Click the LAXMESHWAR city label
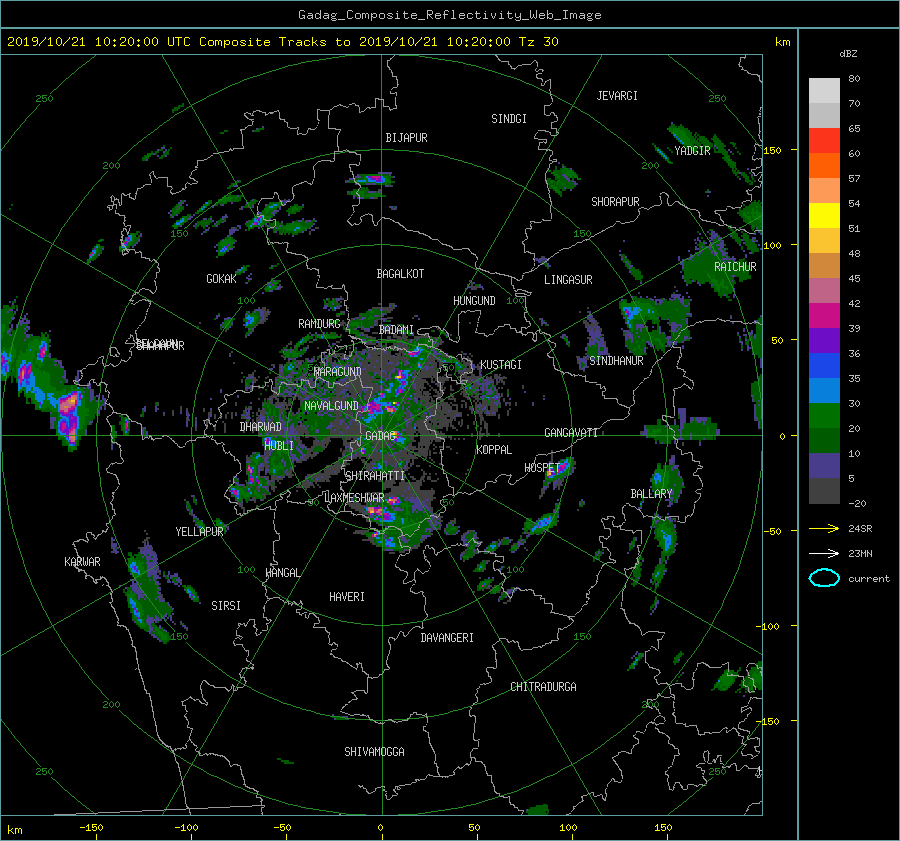This screenshot has width=900, height=841. (355, 498)
